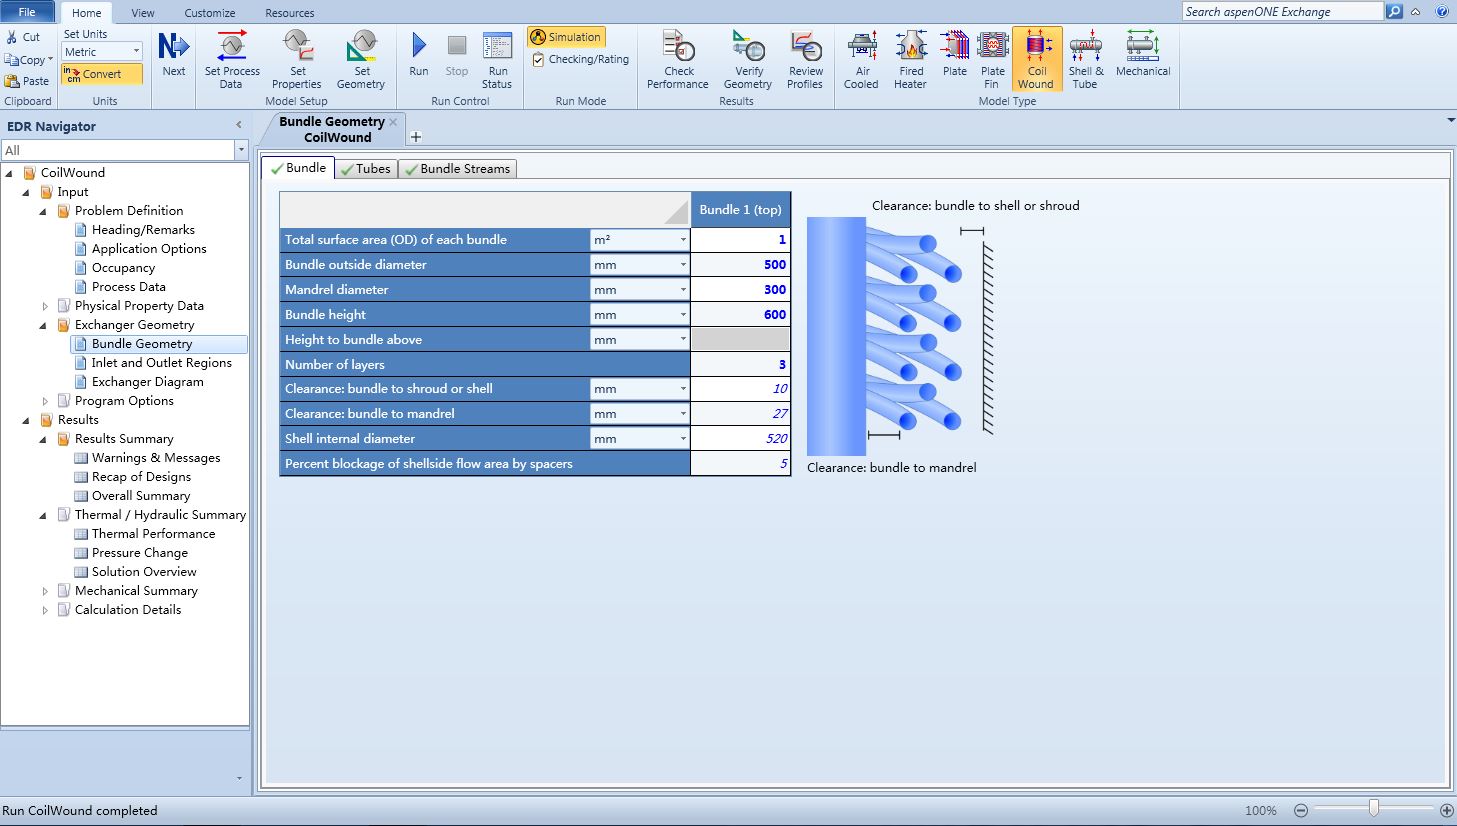Image resolution: width=1457 pixels, height=826 pixels.
Task: Switch to the Resources ribbon tab
Action: (290, 13)
